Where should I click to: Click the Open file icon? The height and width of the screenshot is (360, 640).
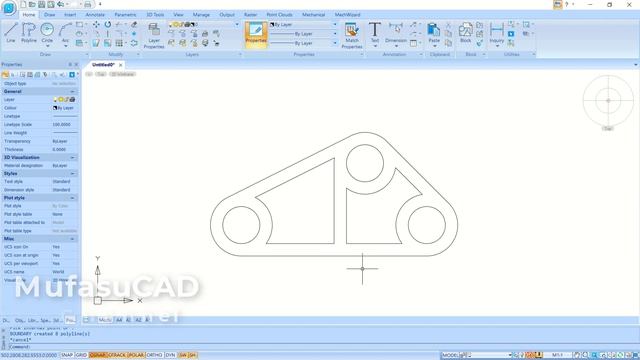32,4
